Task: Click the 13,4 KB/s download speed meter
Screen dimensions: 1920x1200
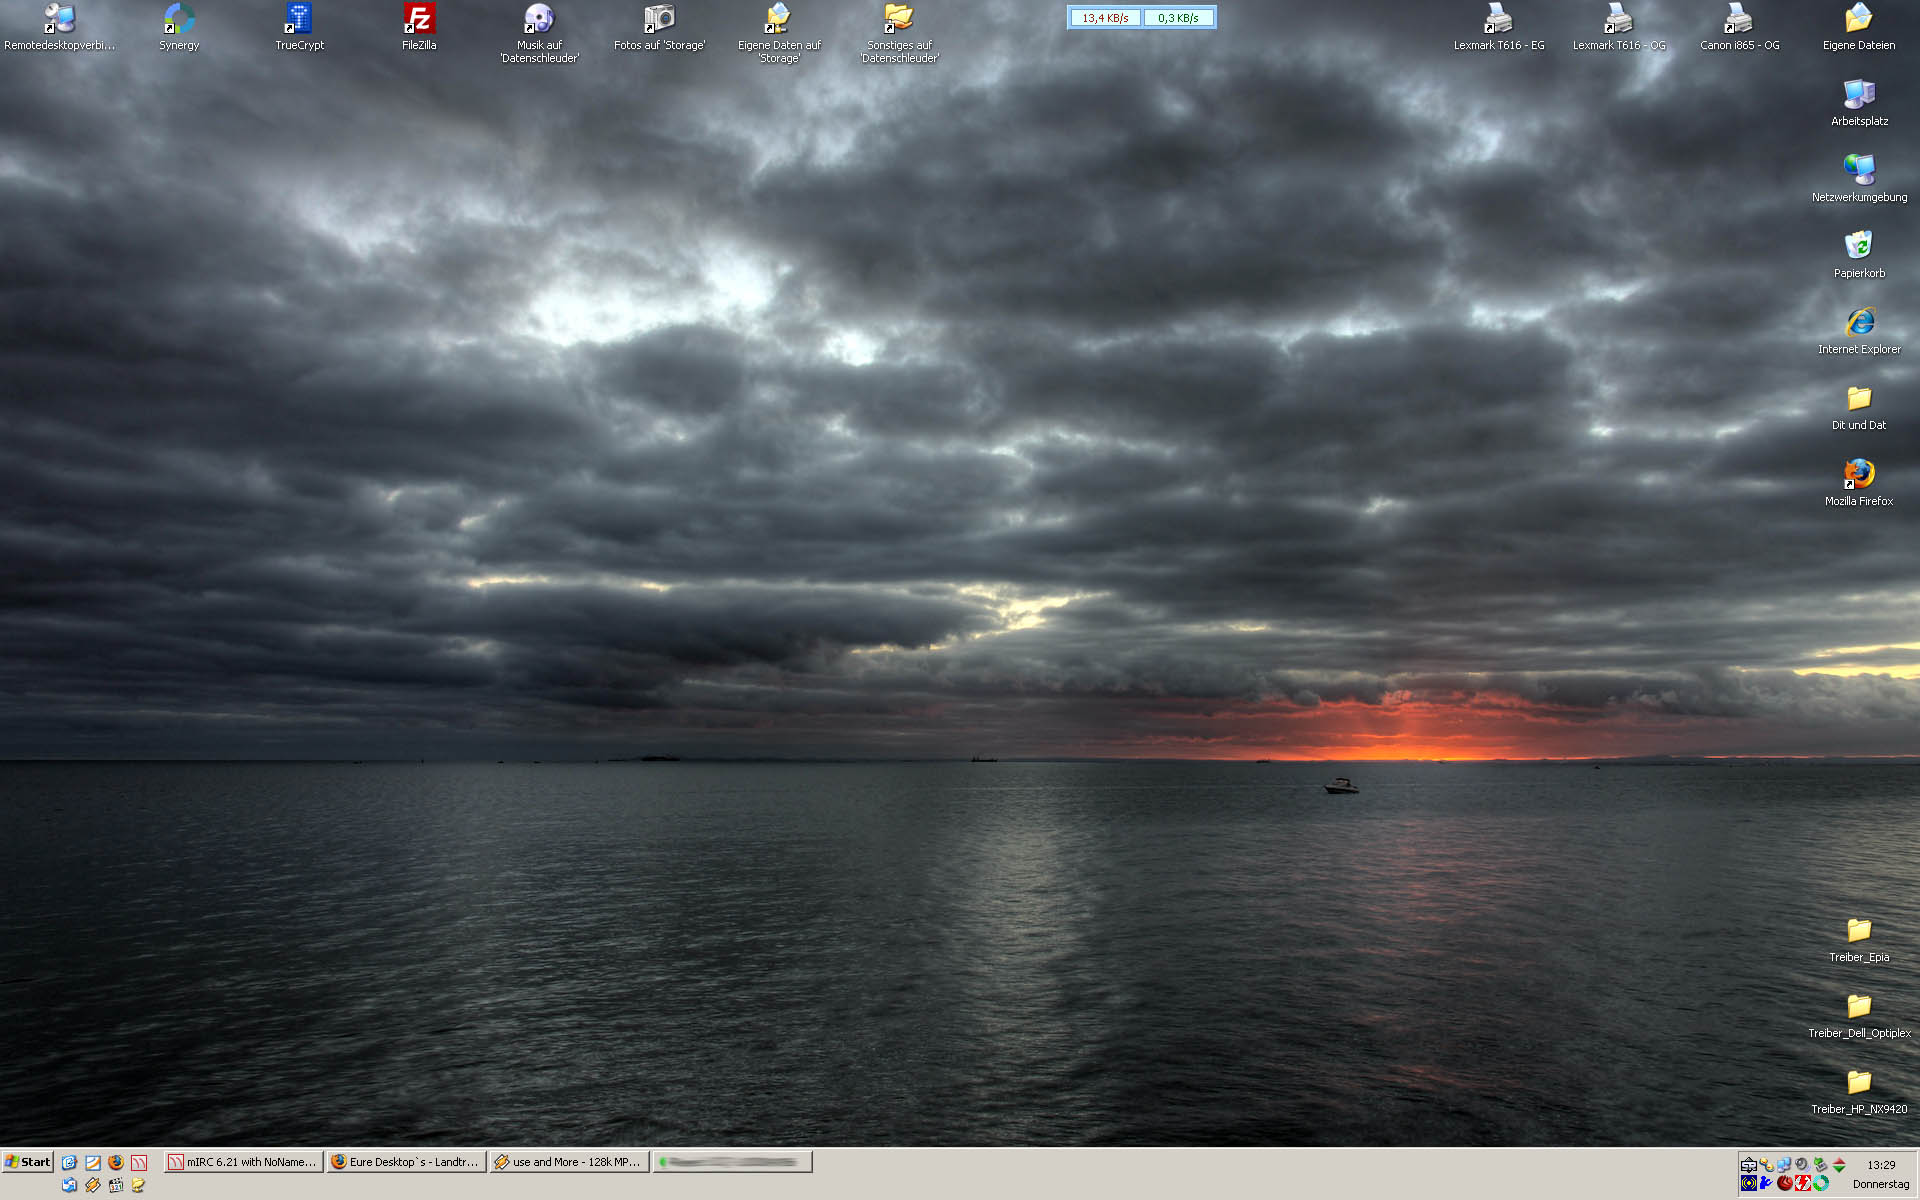Action: (x=1104, y=18)
